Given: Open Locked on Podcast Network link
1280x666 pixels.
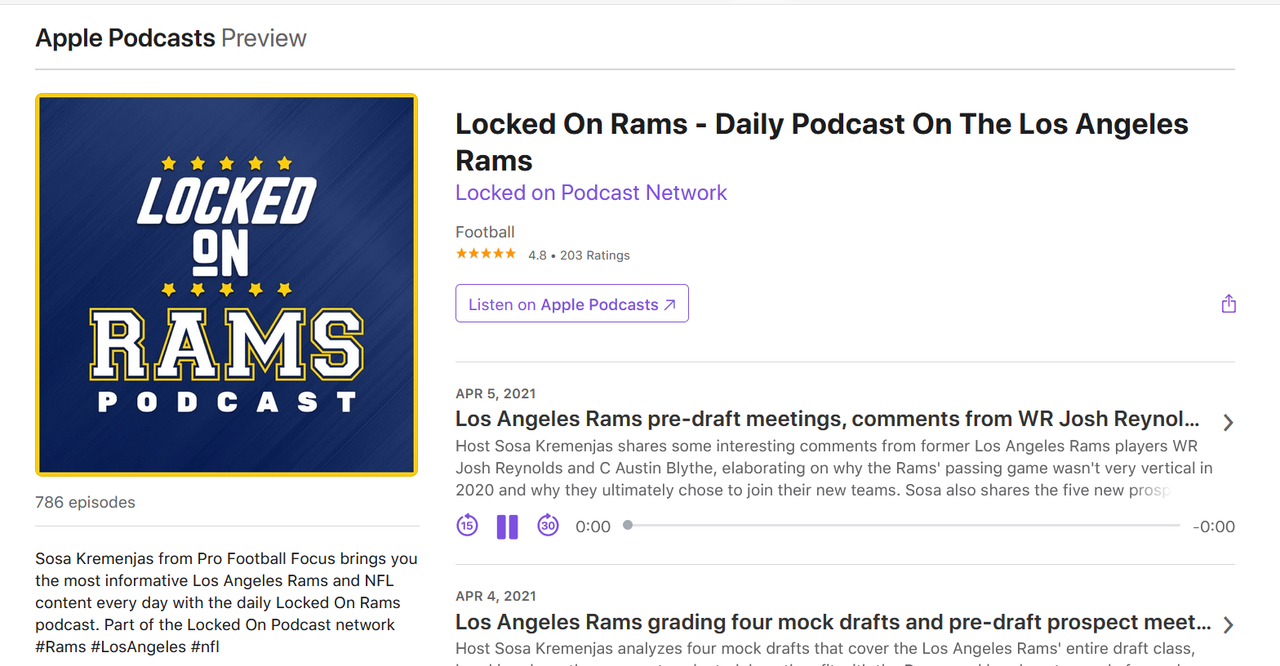Looking at the screenshot, I should coord(591,193).
